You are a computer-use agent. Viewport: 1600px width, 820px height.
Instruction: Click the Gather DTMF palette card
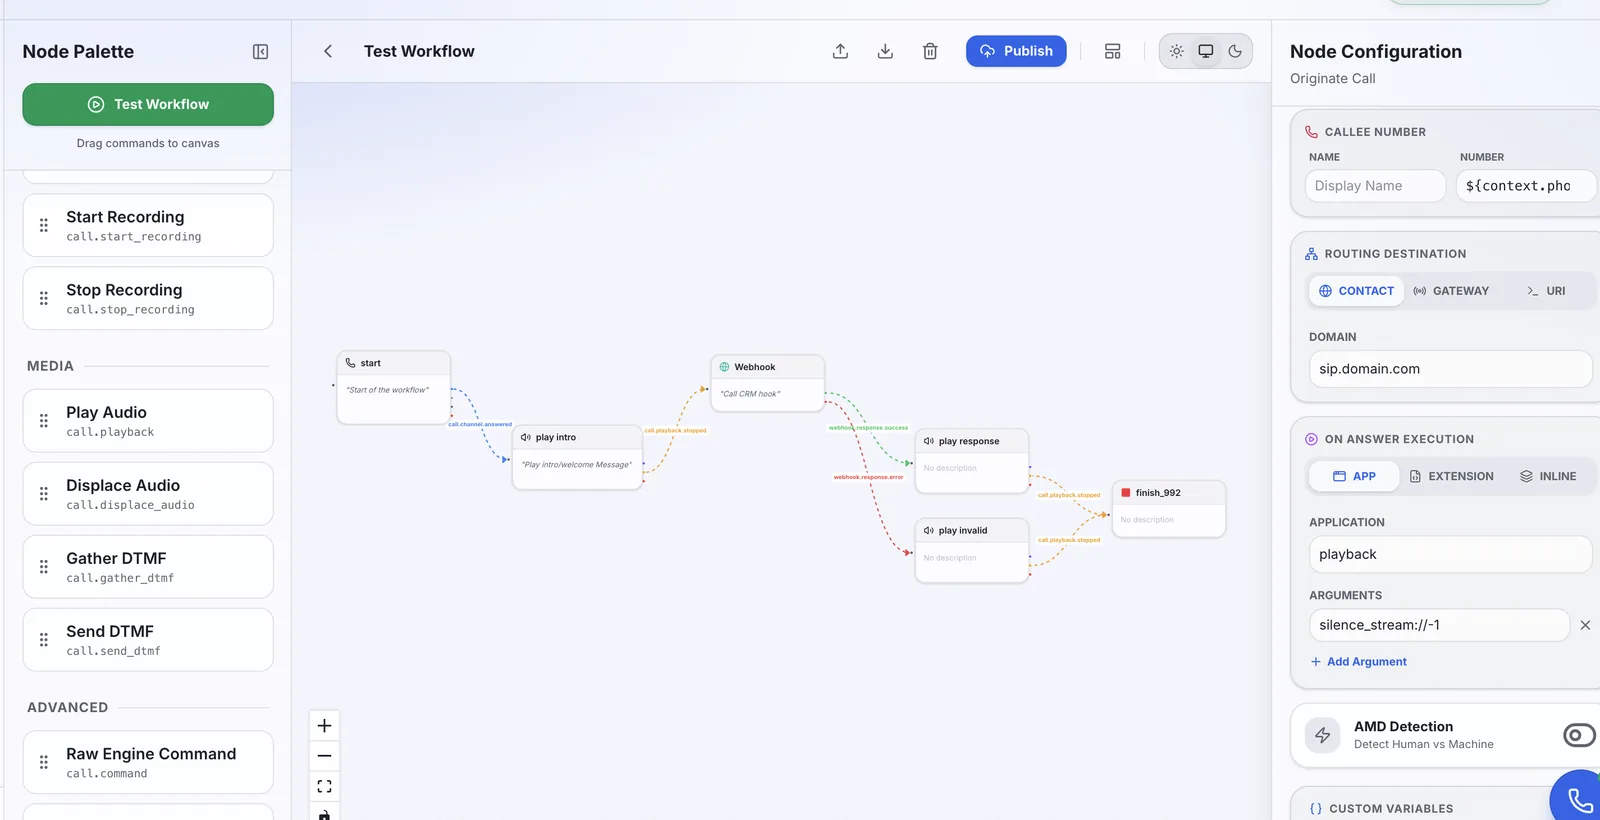pyautogui.click(x=148, y=567)
